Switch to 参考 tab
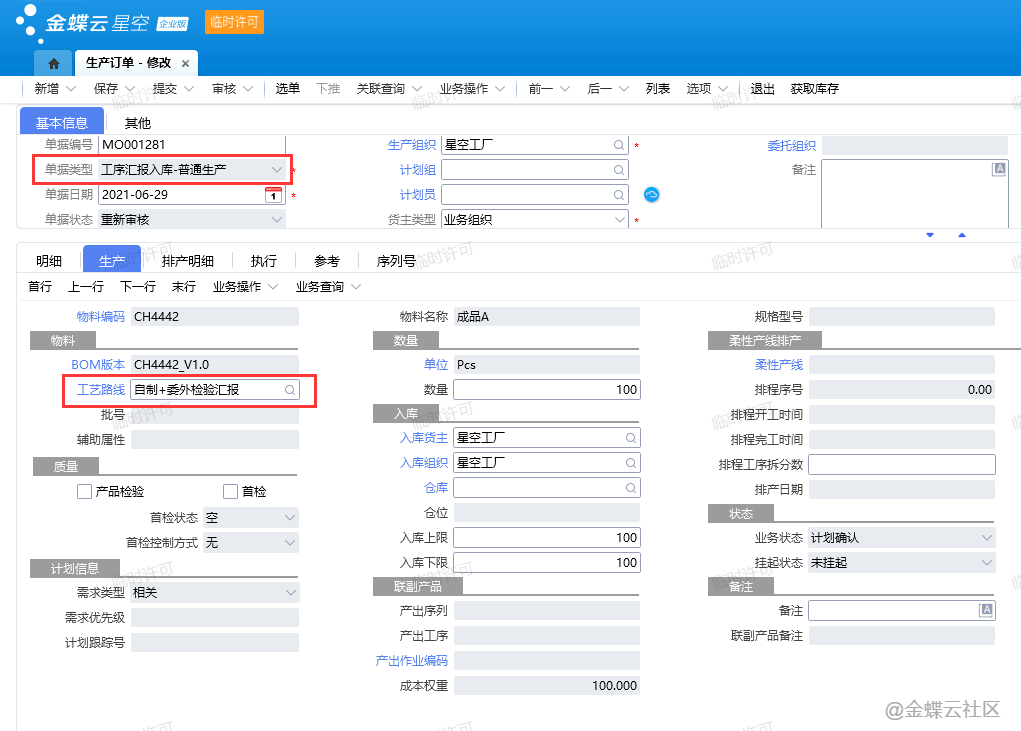1021x731 pixels. (327, 261)
